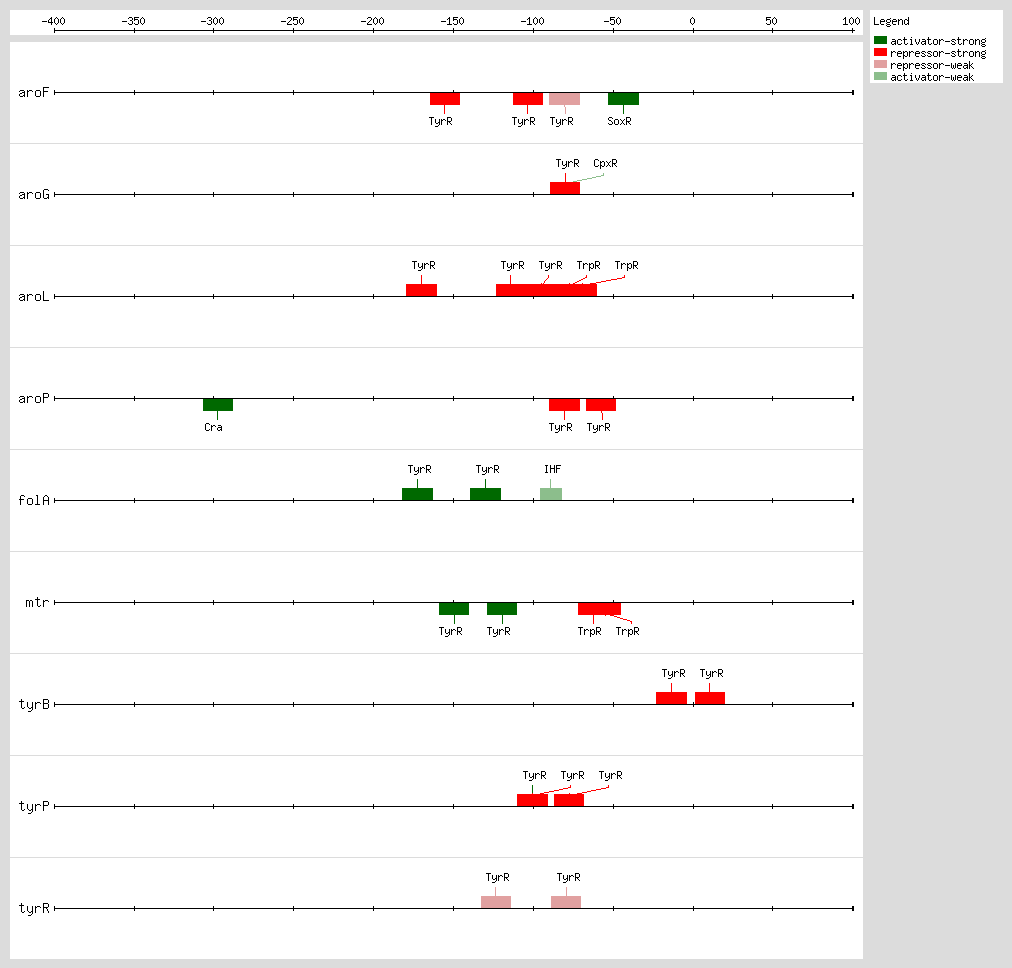Click the -200 ruler tick label
The height and width of the screenshot is (968, 1012).
pyautogui.click(x=372, y=21)
